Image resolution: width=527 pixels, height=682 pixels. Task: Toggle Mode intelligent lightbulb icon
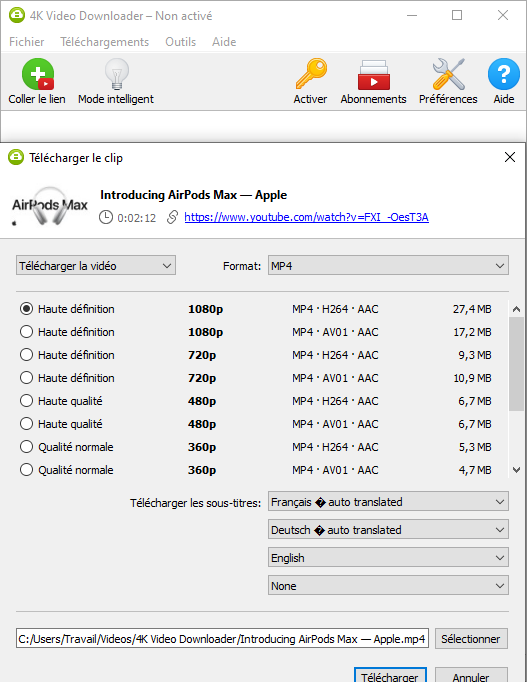pyautogui.click(x=117, y=74)
